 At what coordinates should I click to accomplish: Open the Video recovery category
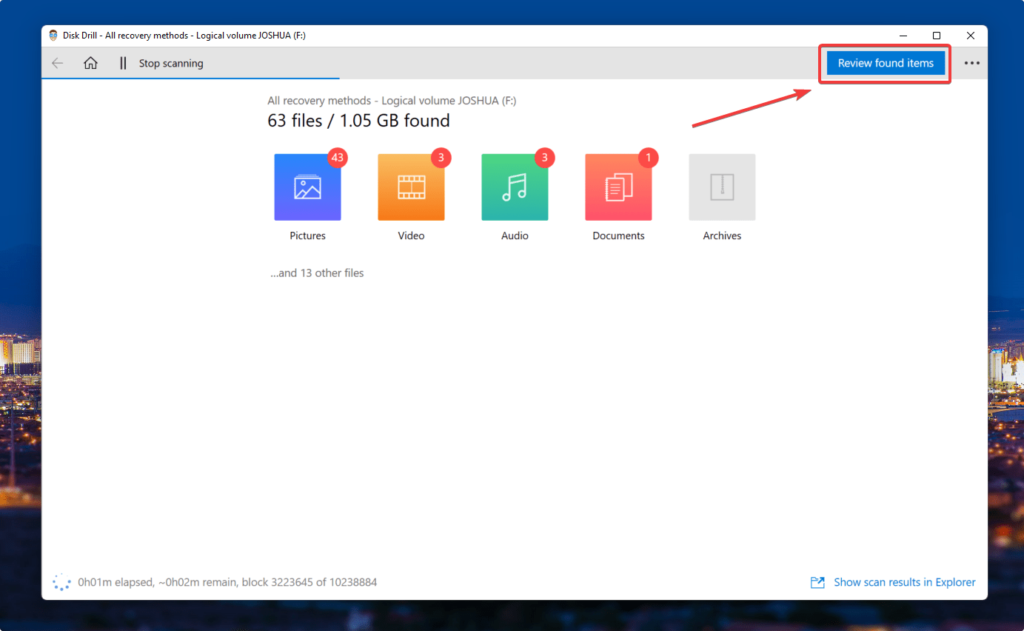click(x=411, y=186)
